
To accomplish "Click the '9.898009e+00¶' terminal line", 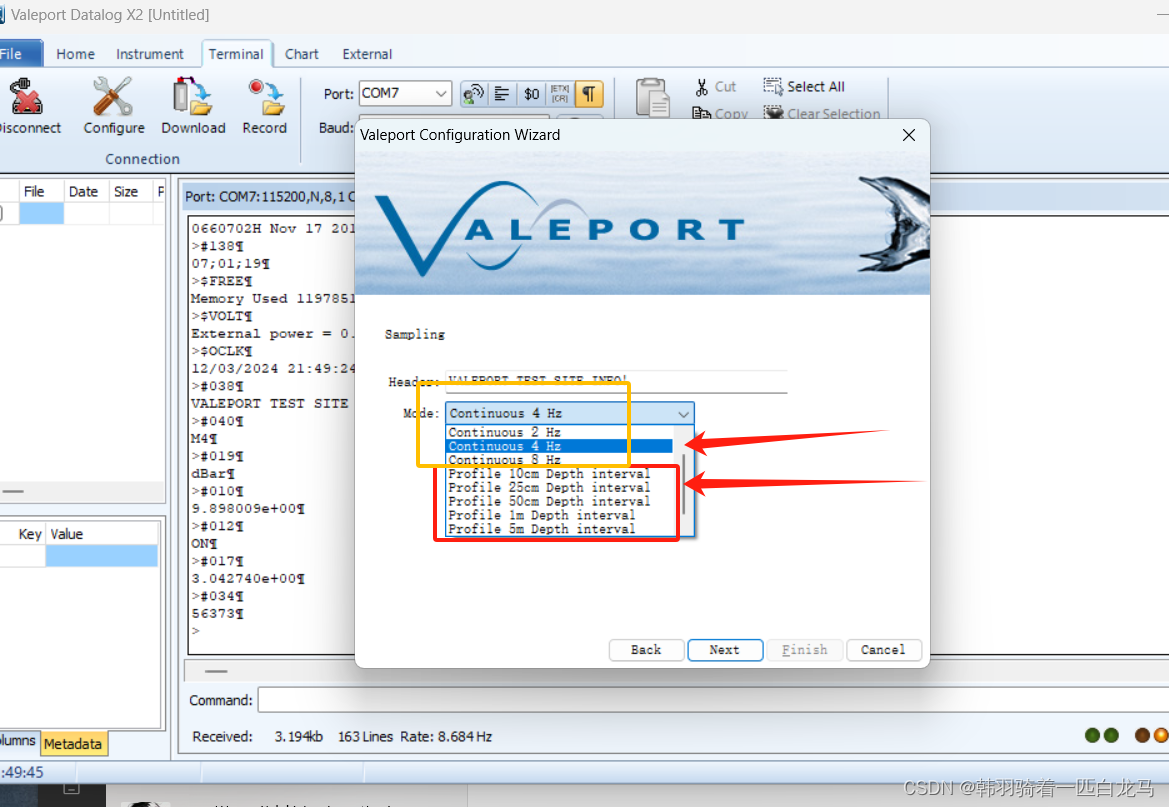I will click(248, 509).
